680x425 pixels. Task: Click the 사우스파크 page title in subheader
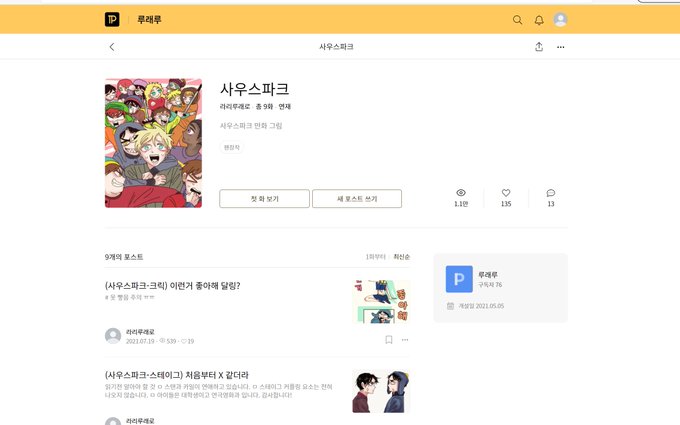(x=336, y=47)
